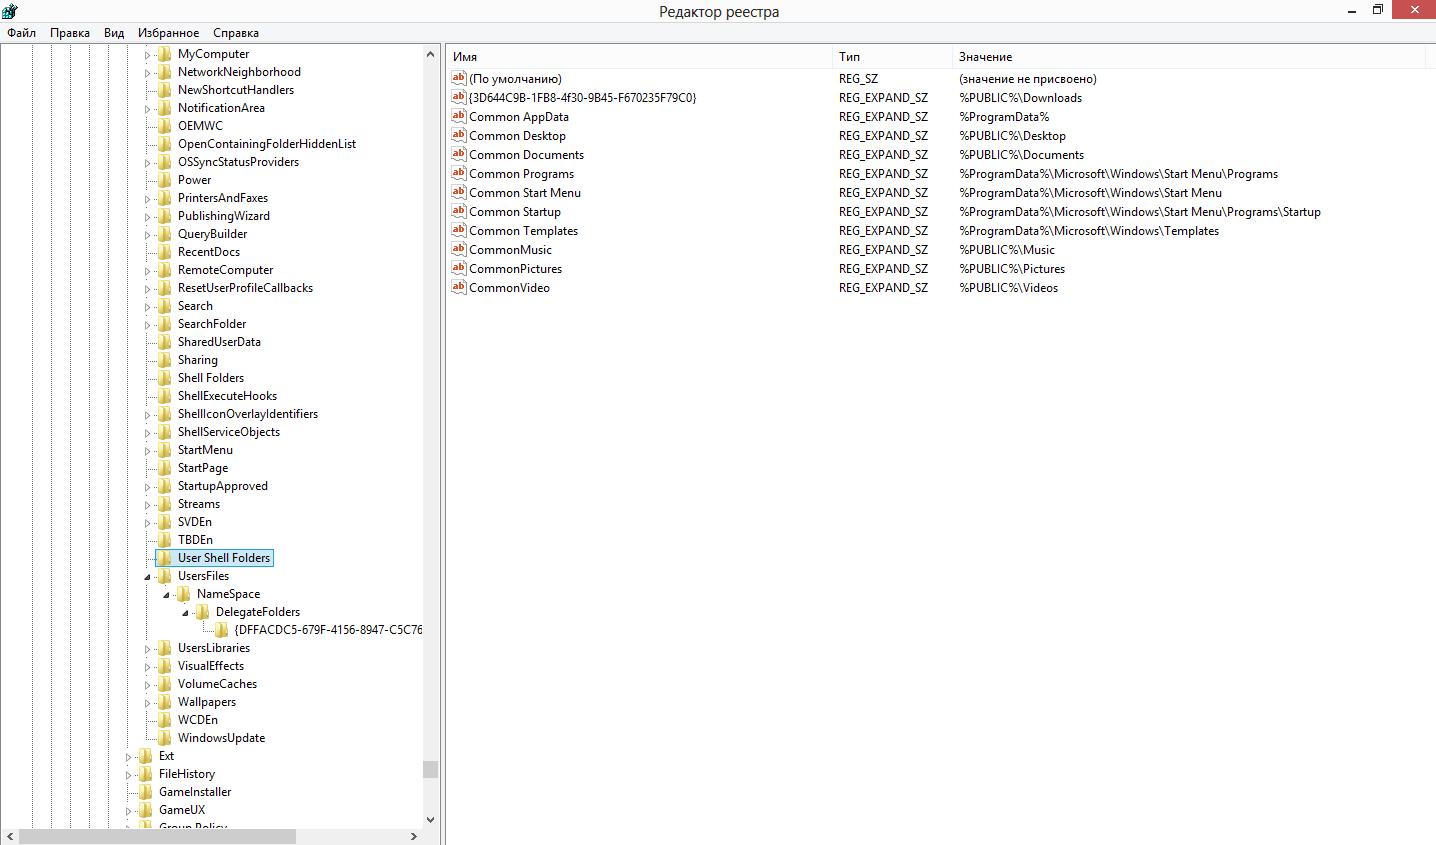Click the string value icon for Common Desktop
This screenshot has width=1436, height=845.
(459, 135)
